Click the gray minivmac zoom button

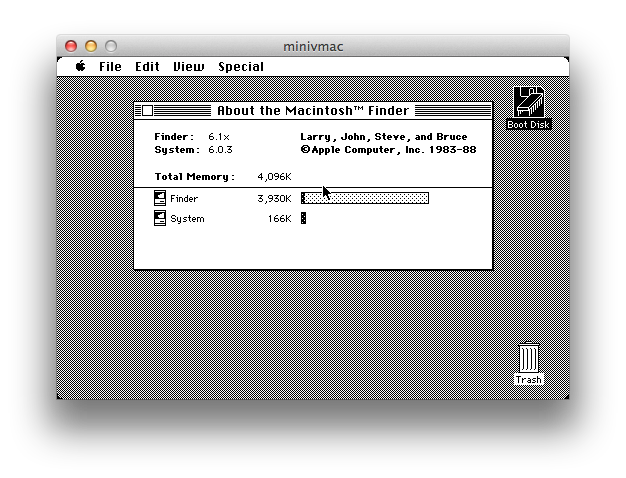click(x=111, y=46)
